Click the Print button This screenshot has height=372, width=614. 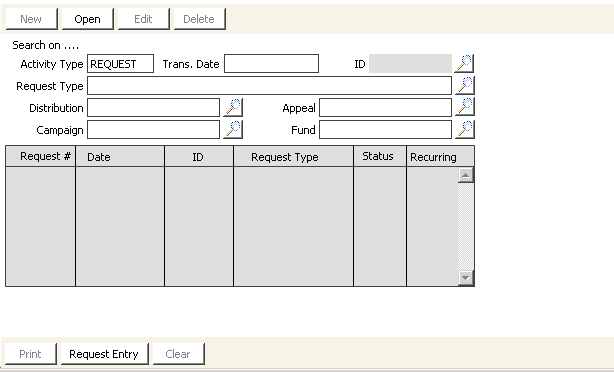pos(31,354)
